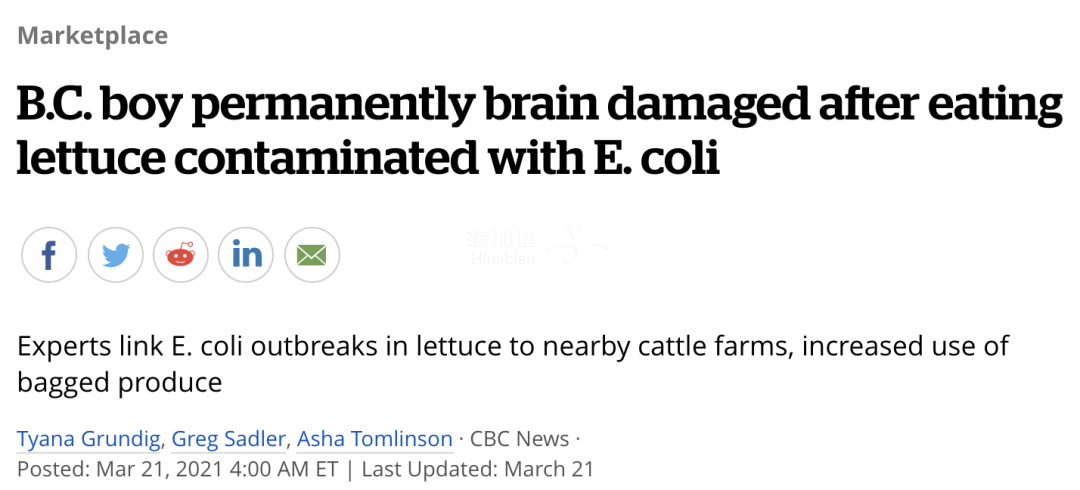The width and height of the screenshot is (1080, 490).
Task: Click the Chinese characters in watermark
Action: click(503, 240)
